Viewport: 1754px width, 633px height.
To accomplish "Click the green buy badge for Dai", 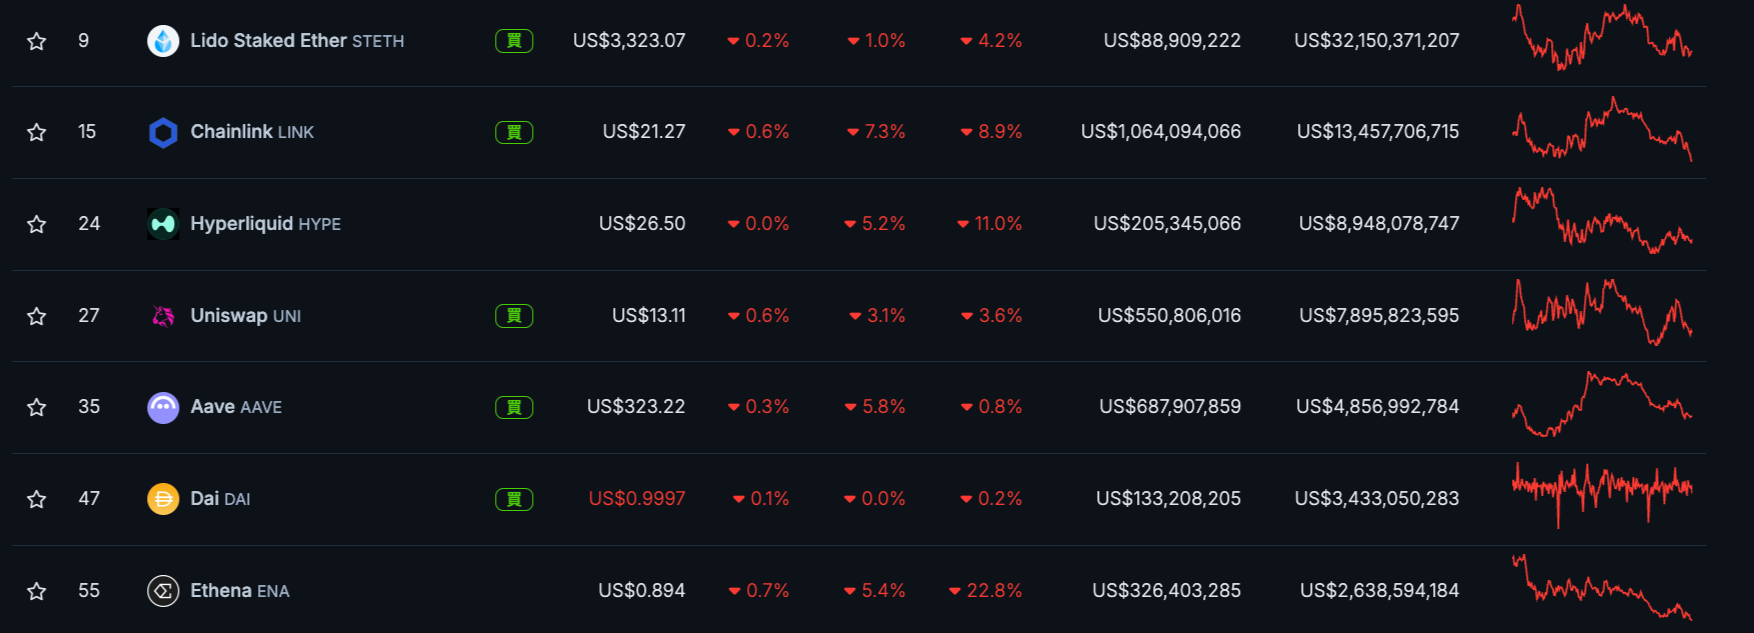I will click(514, 499).
